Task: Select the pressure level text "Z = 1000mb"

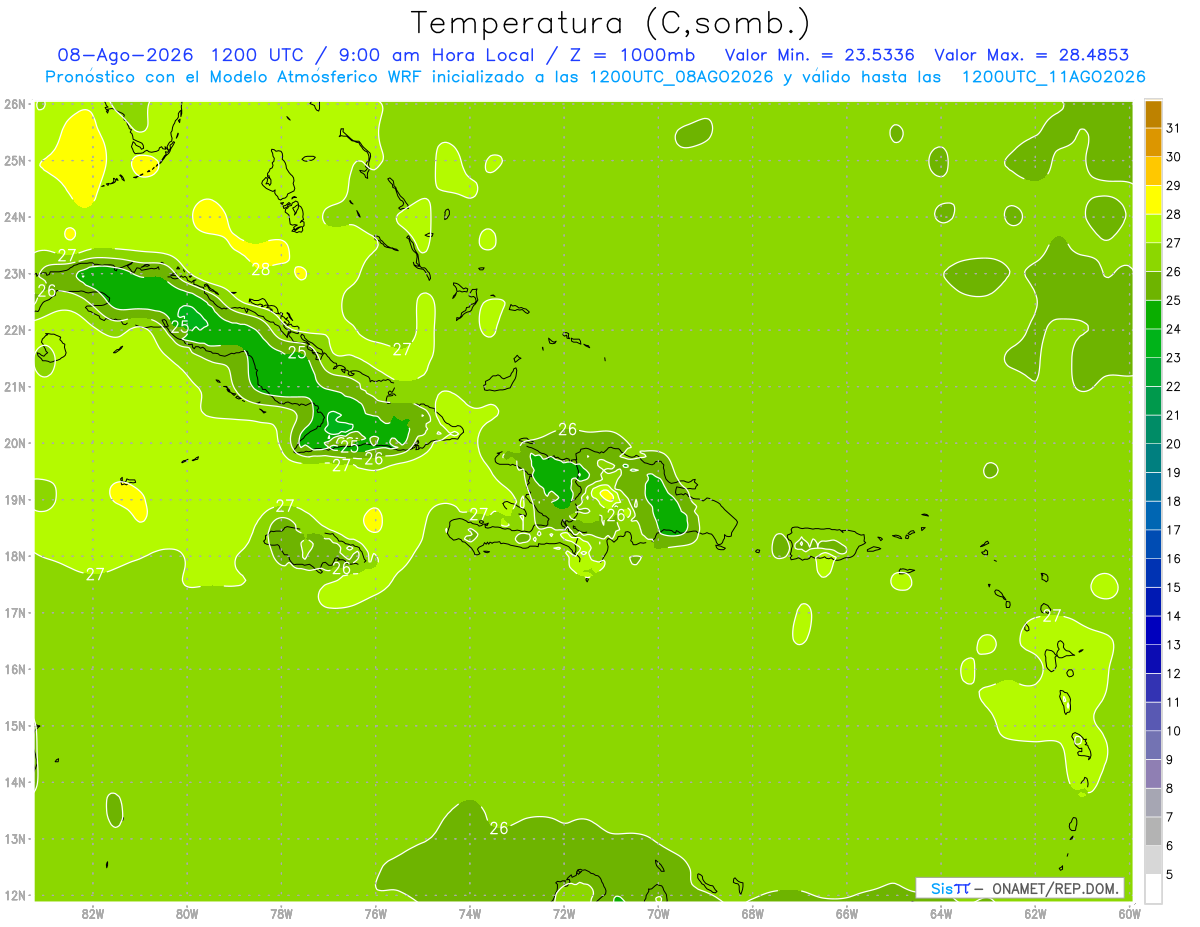Action: point(634,55)
